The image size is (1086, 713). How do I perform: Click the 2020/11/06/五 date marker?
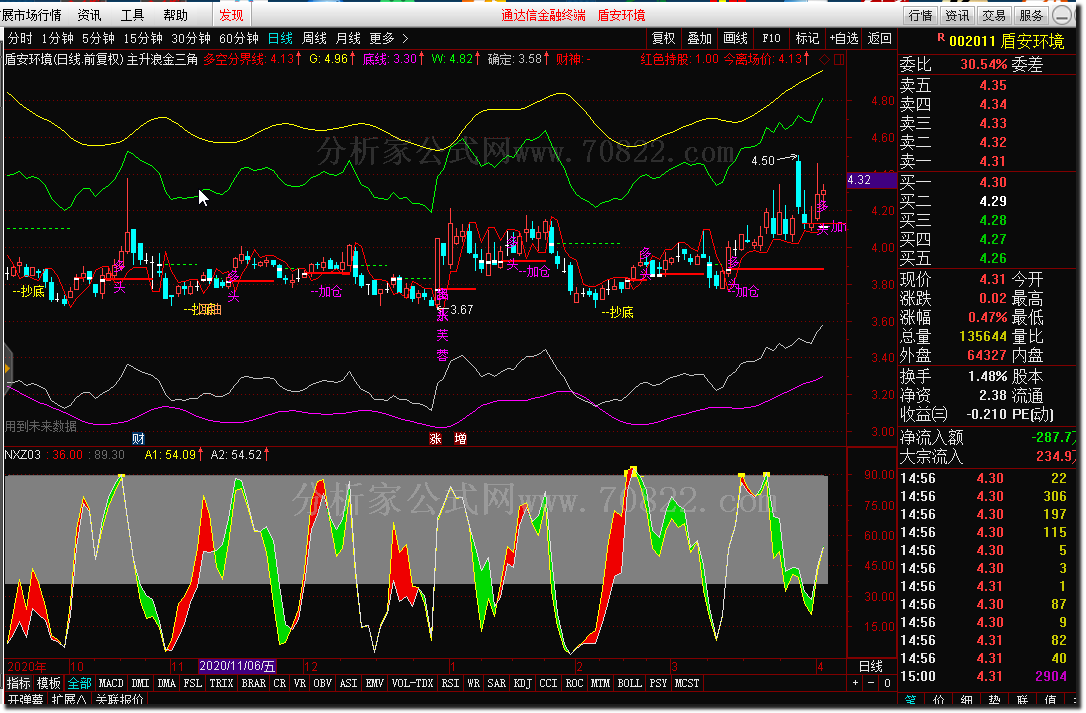click(x=238, y=666)
